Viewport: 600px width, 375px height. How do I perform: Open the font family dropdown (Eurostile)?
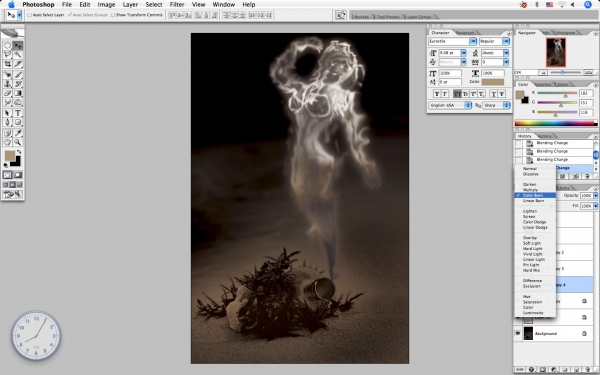click(473, 41)
